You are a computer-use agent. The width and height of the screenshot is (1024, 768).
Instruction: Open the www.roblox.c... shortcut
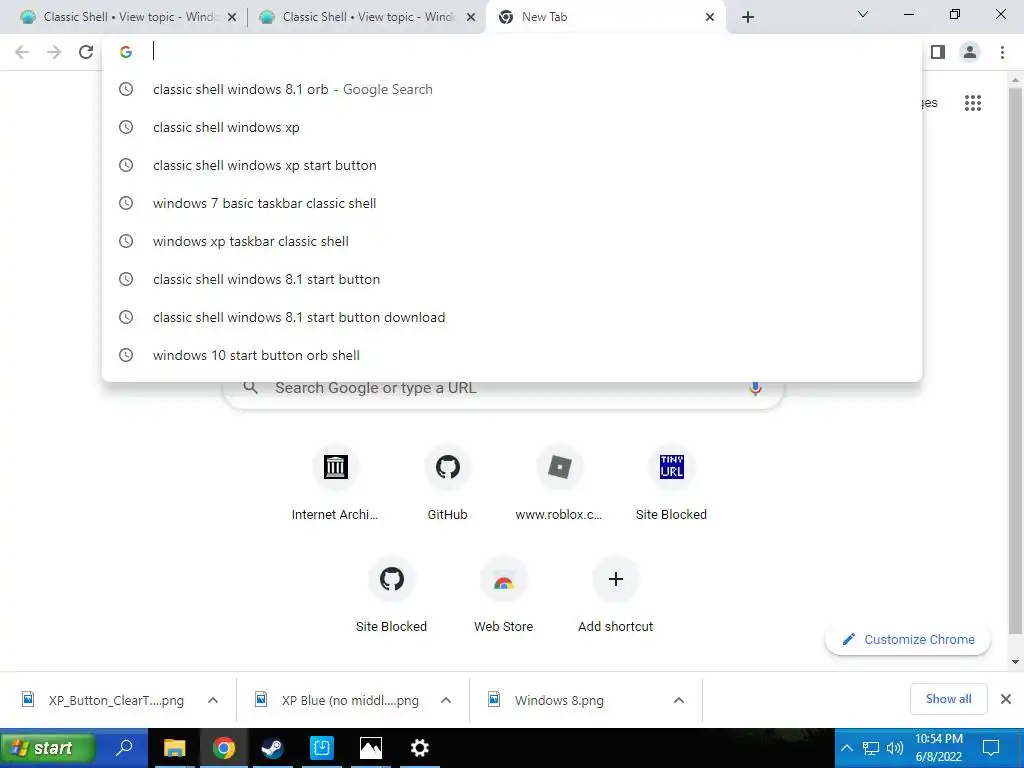click(x=559, y=483)
